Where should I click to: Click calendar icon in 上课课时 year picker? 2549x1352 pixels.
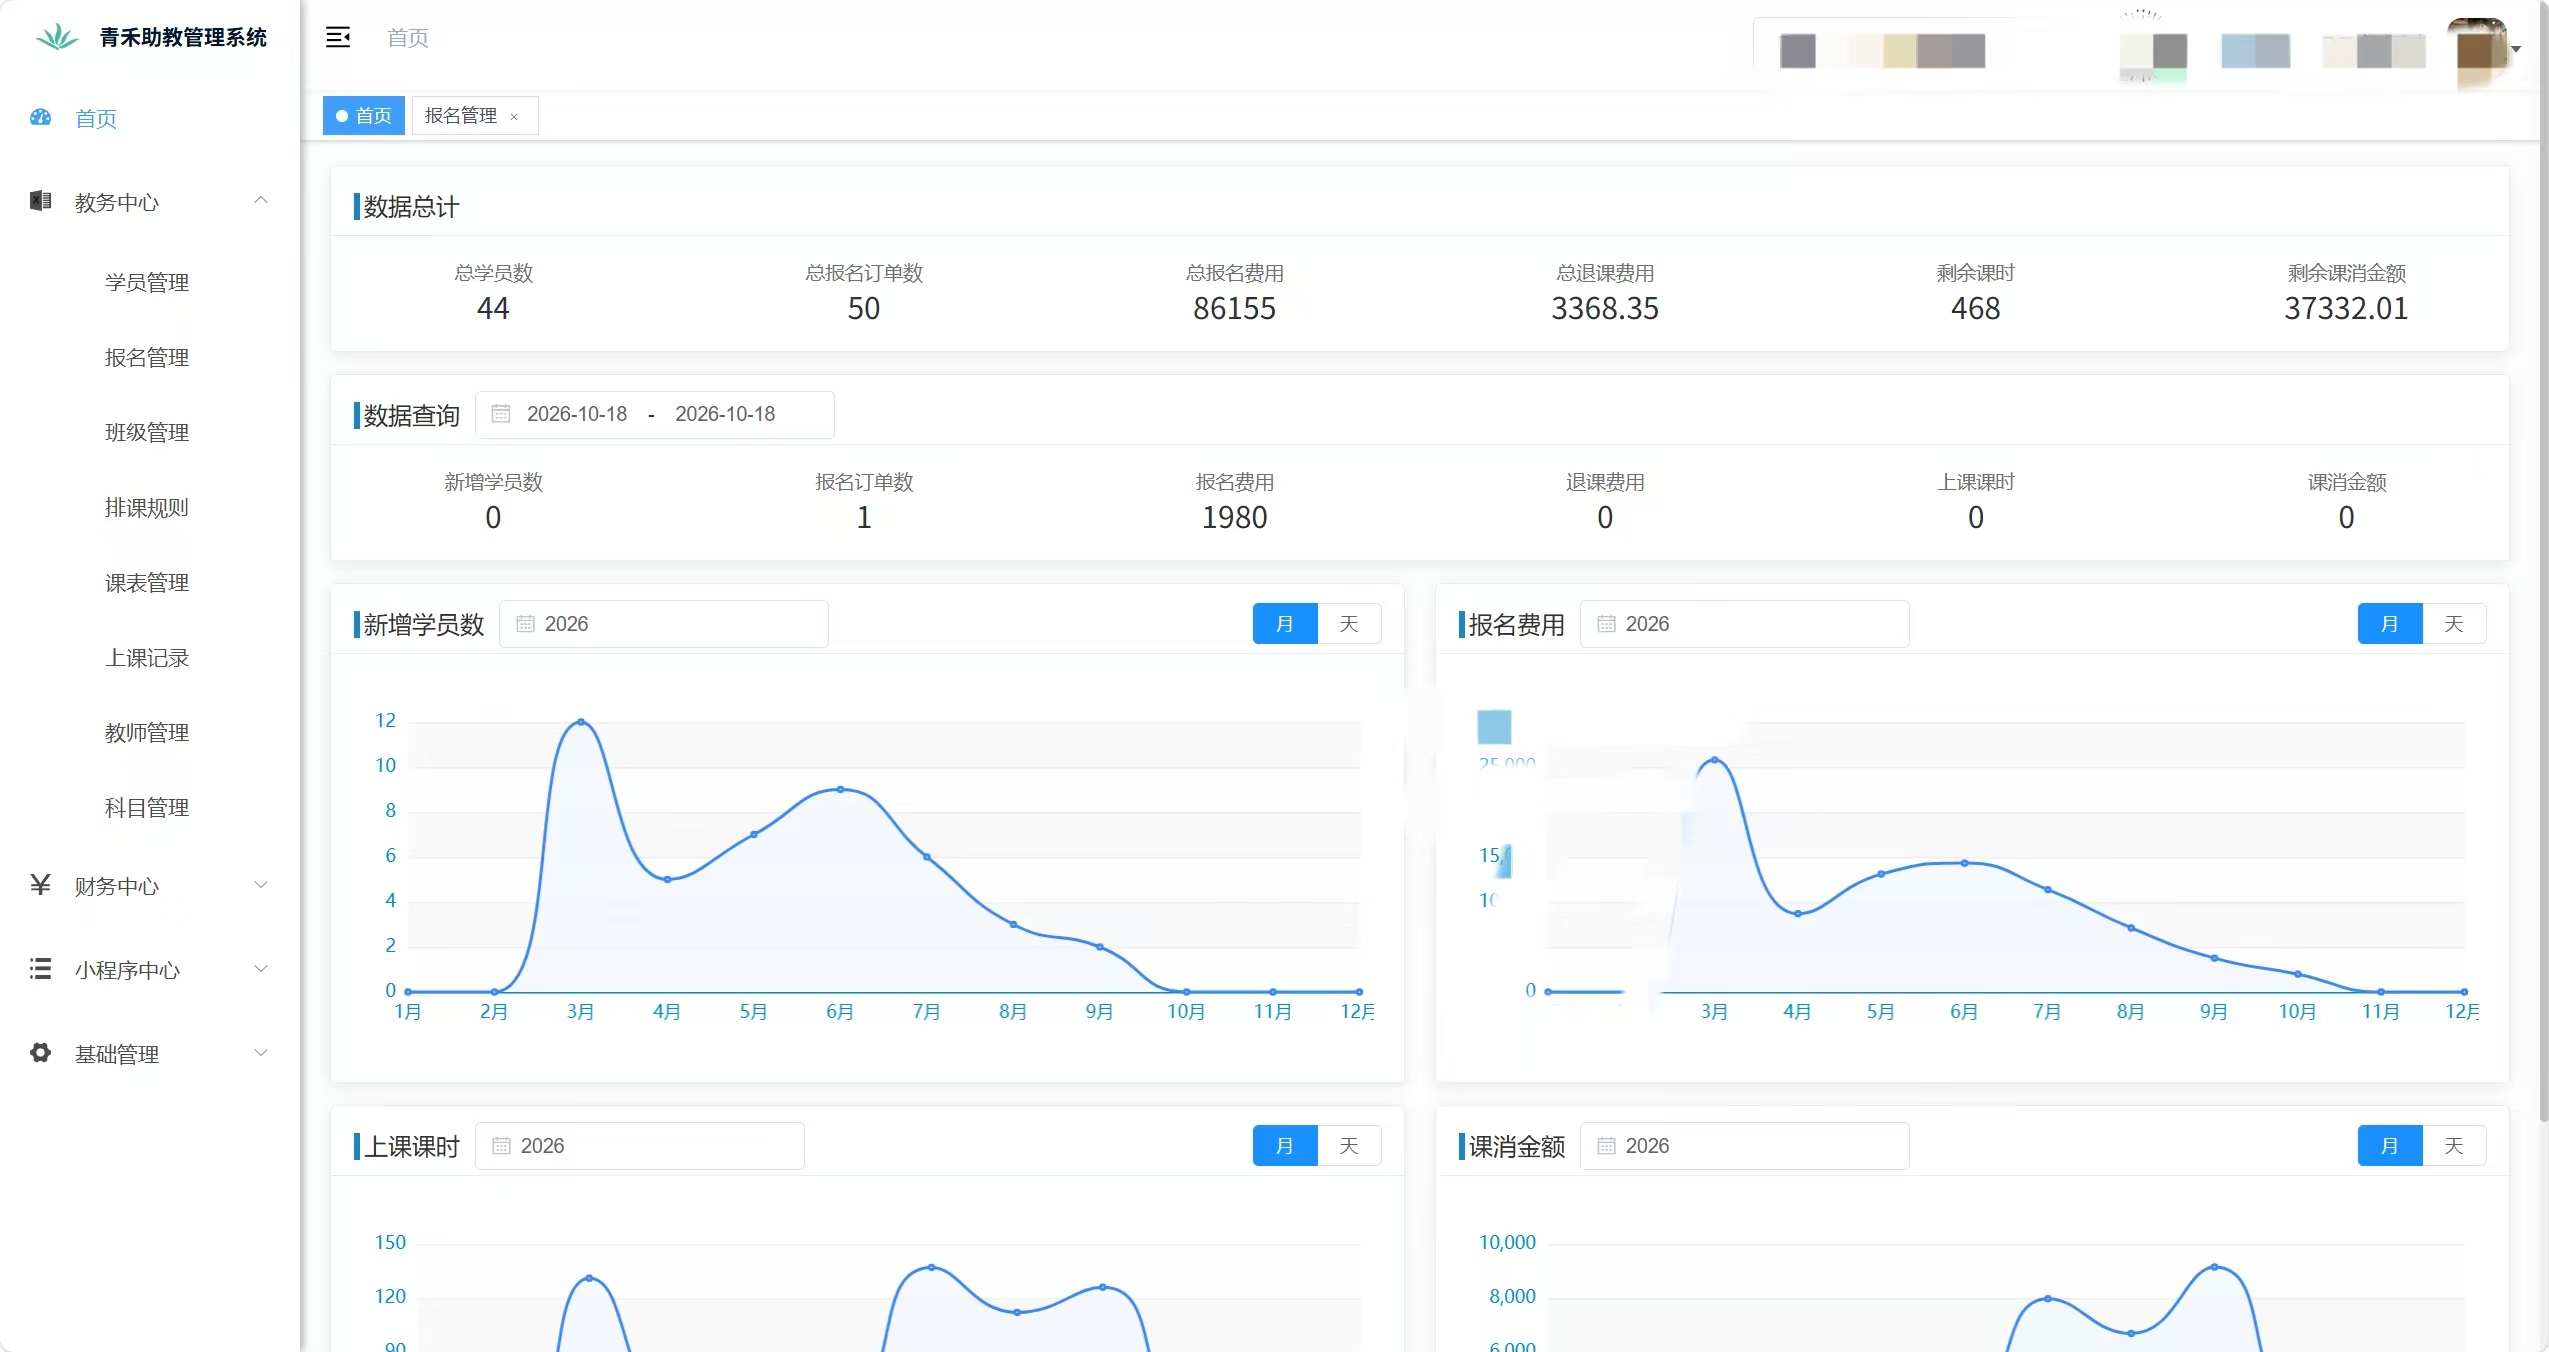(x=501, y=1146)
